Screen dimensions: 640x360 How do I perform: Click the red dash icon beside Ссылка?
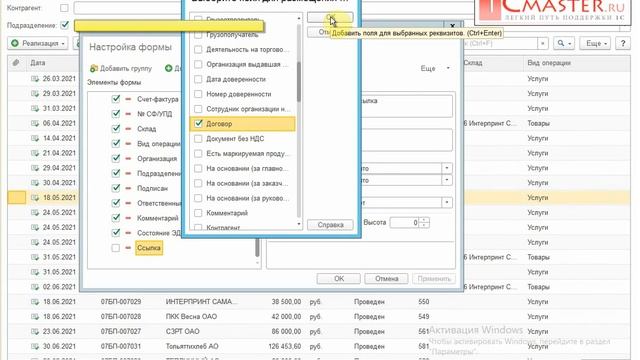(x=128, y=248)
